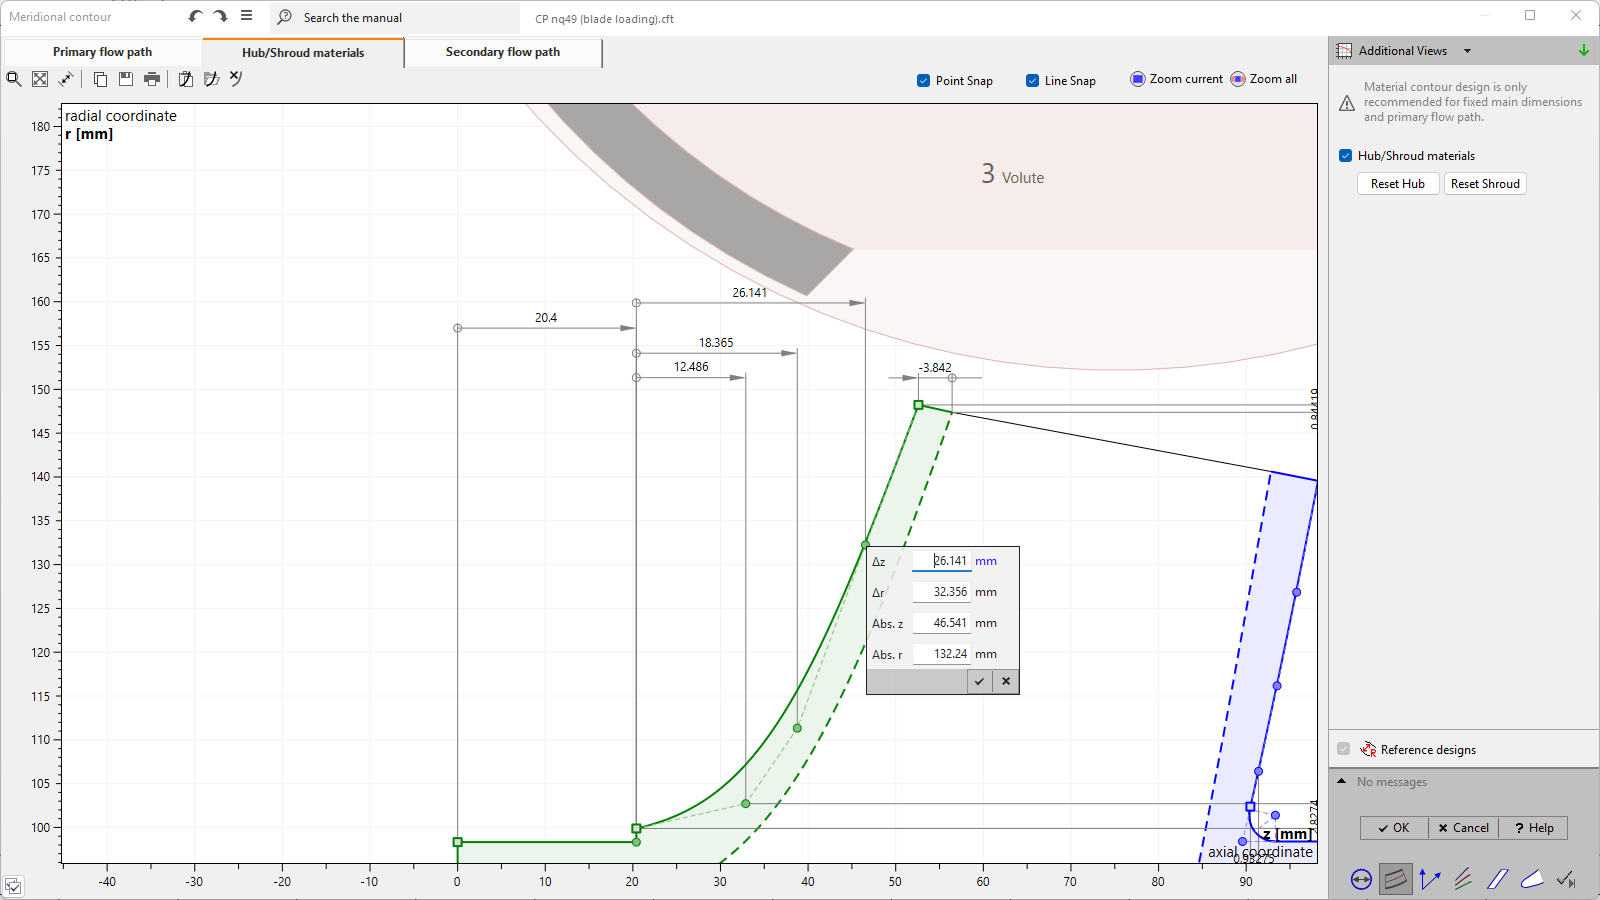Viewport: 1600px width, 900px height.
Task: Select the Zoom current radio button
Action: (1138, 79)
